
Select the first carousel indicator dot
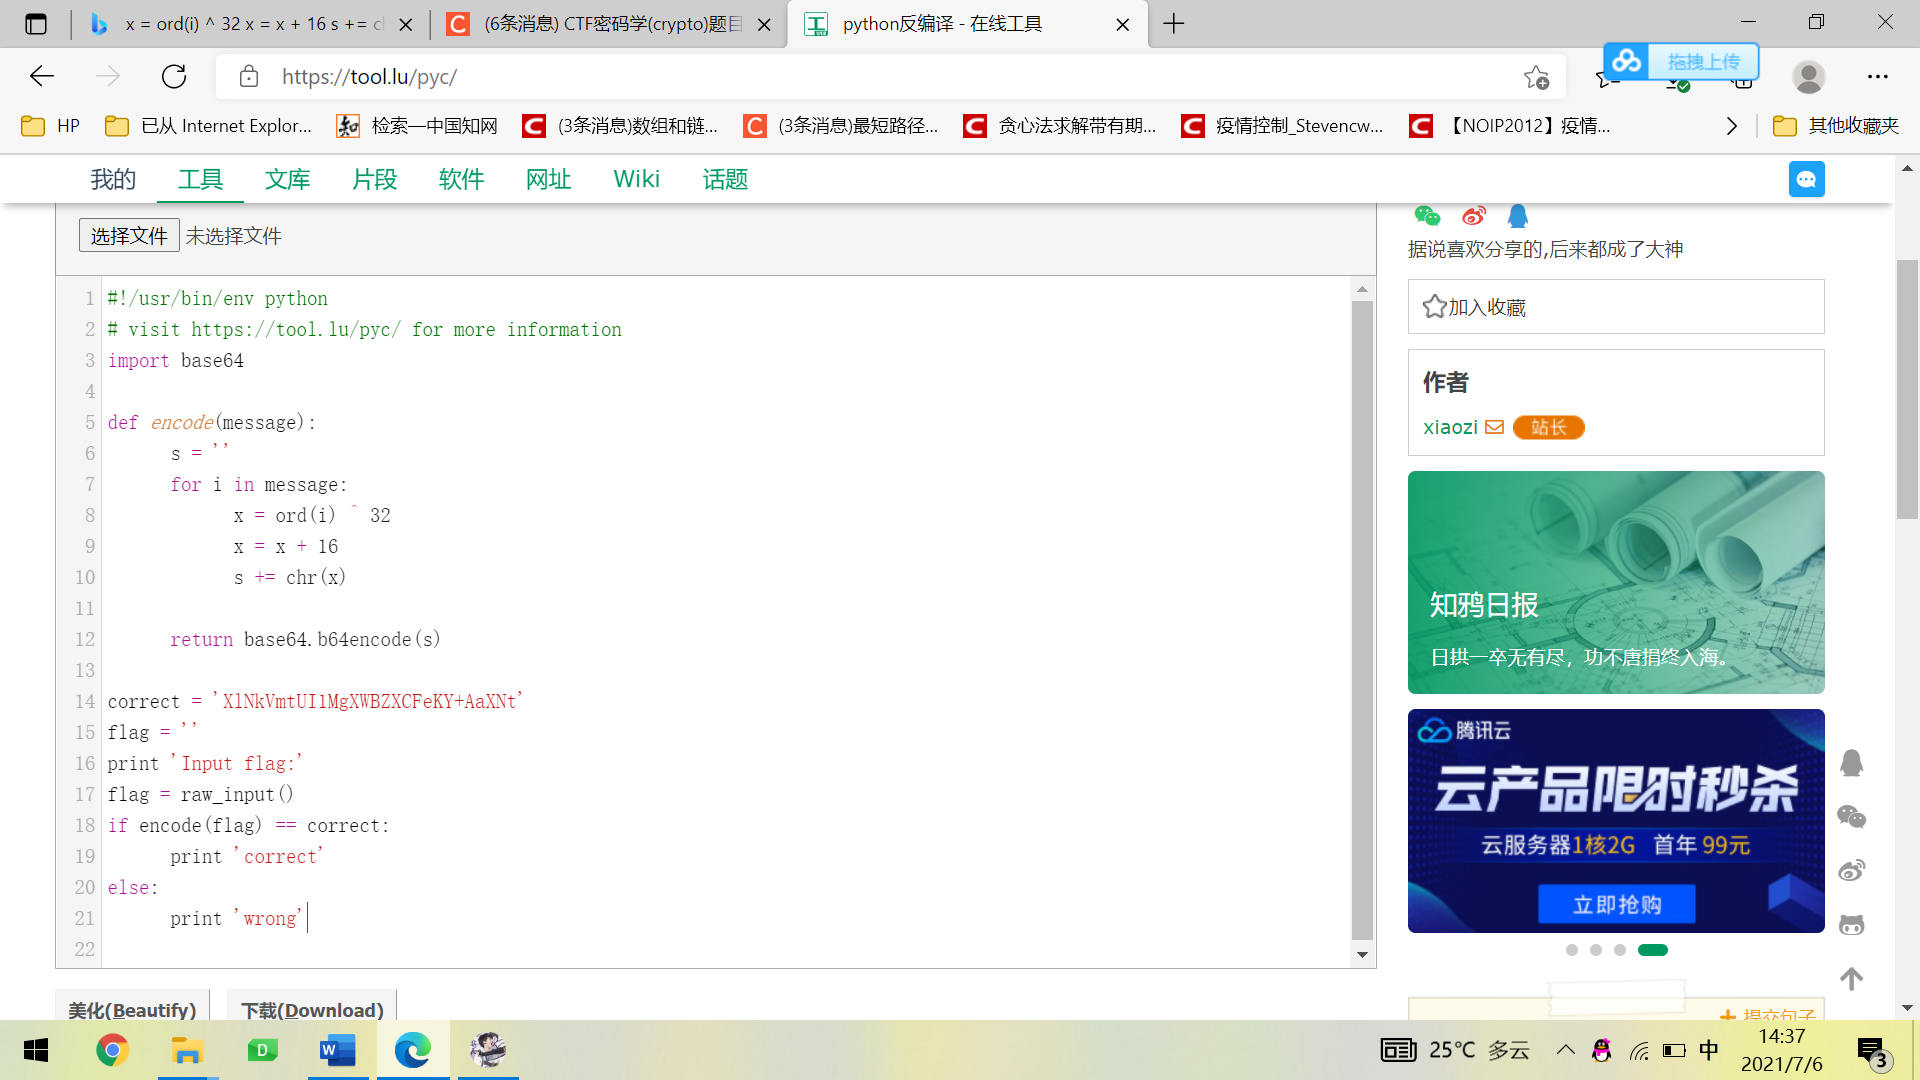pyautogui.click(x=1572, y=950)
